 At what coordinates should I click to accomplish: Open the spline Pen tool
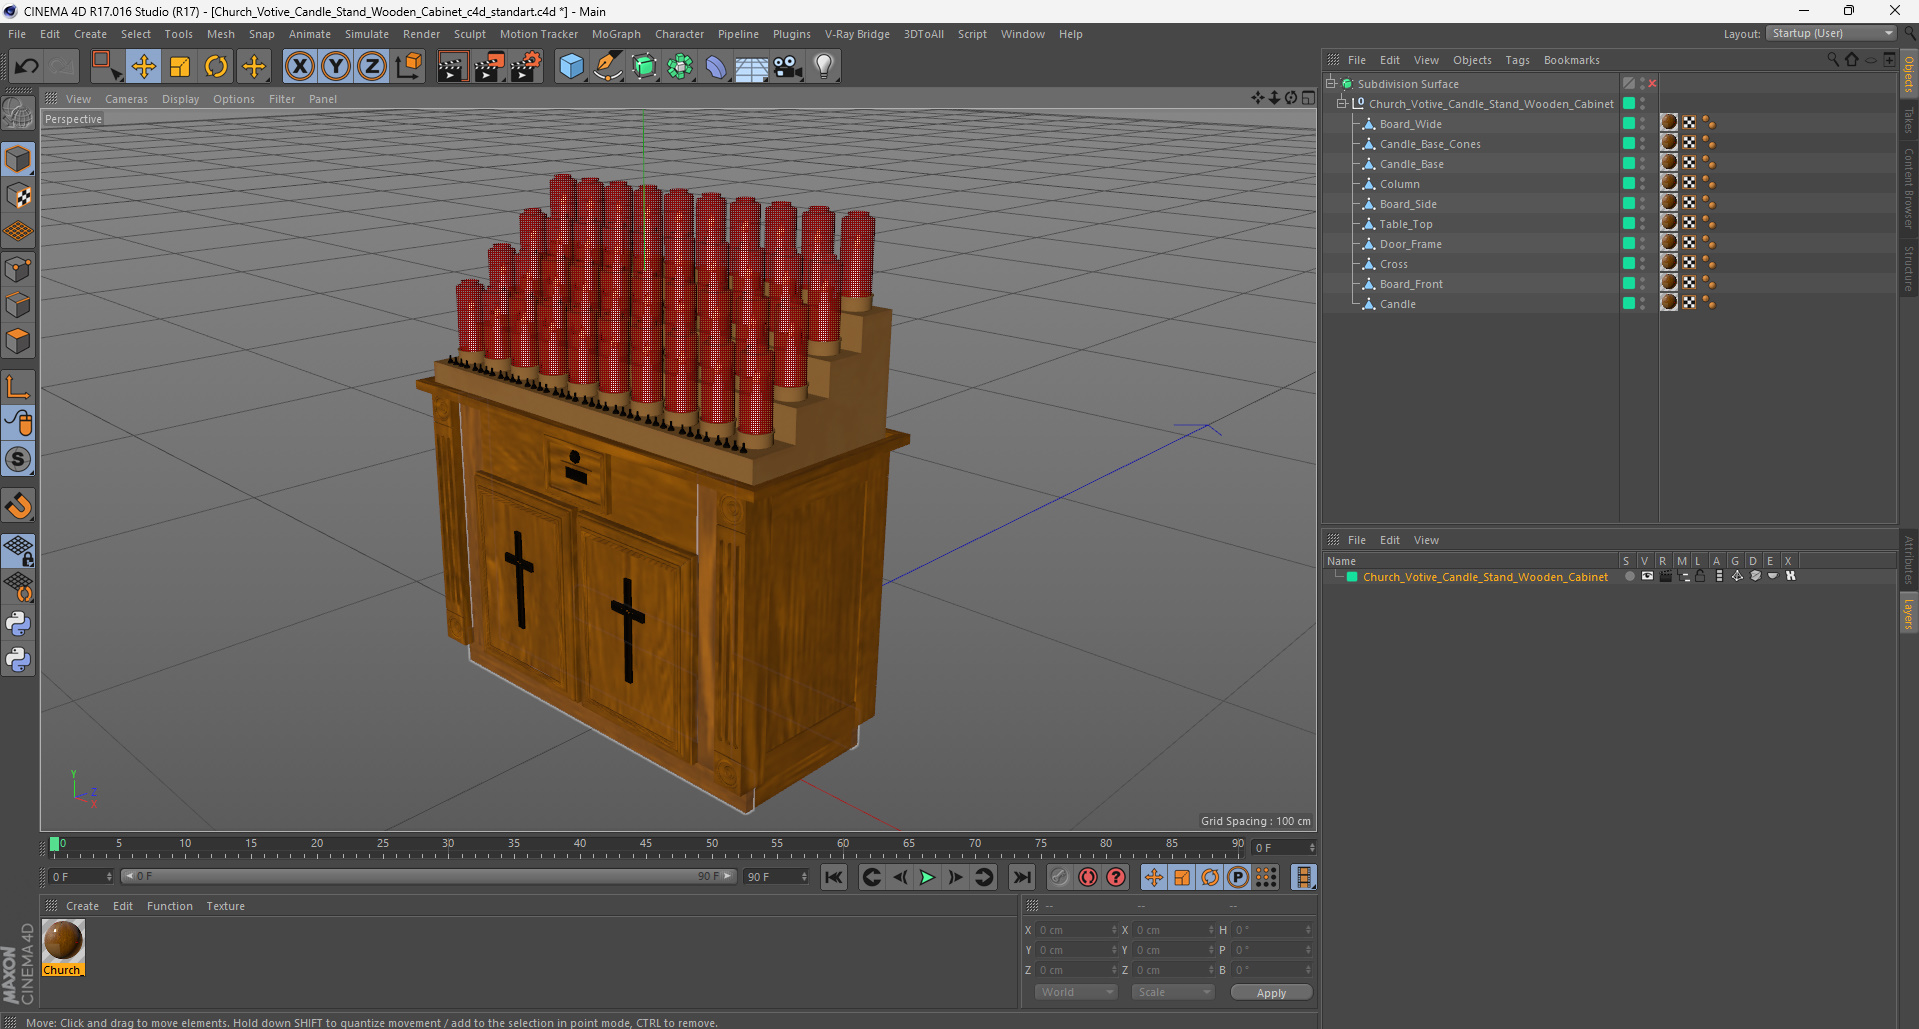608,66
